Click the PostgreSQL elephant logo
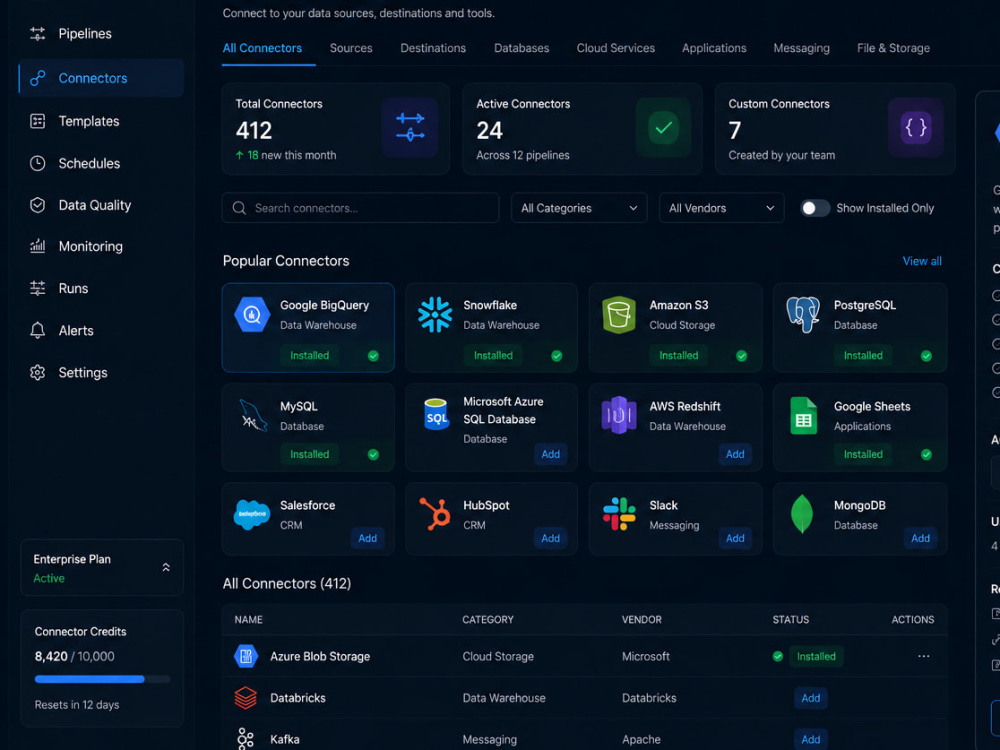1000x750 pixels. coord(803,314)
